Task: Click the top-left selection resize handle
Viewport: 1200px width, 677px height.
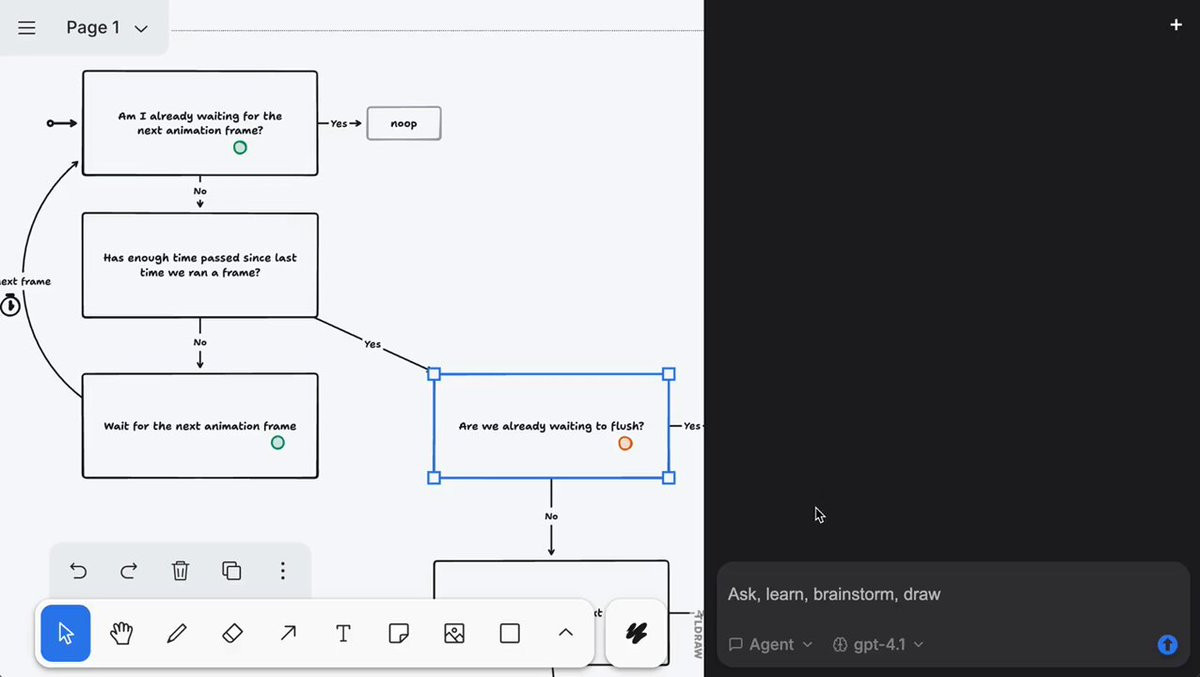Action: click(434, 374)
